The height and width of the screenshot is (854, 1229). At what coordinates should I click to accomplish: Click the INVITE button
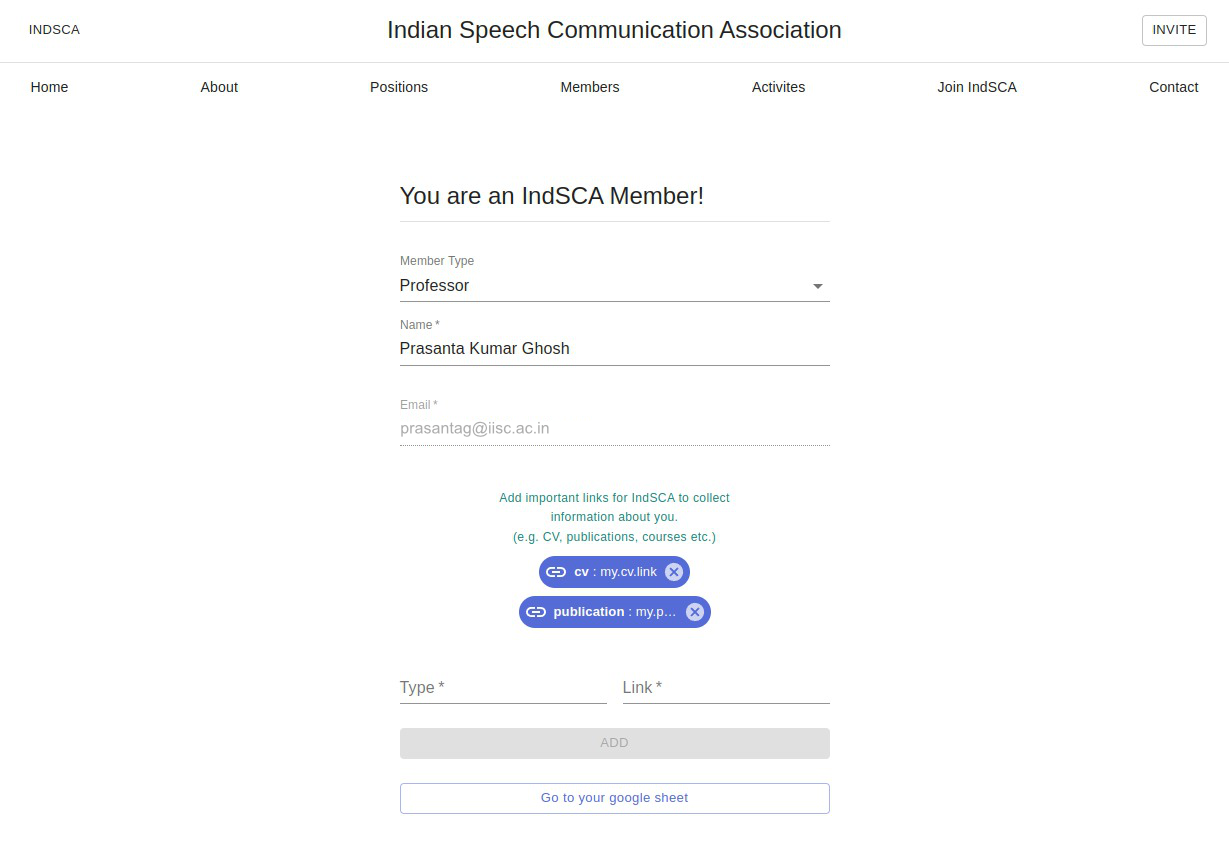click(1173, 30)
